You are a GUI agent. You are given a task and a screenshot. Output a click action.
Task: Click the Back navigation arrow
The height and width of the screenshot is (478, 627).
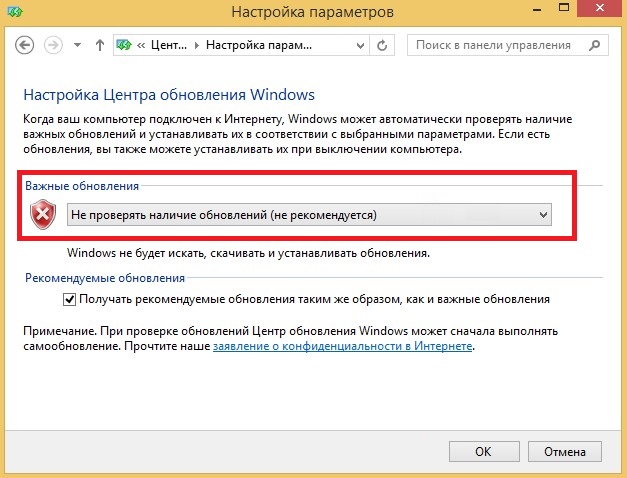pyautogui.click(x=24, y=45)
